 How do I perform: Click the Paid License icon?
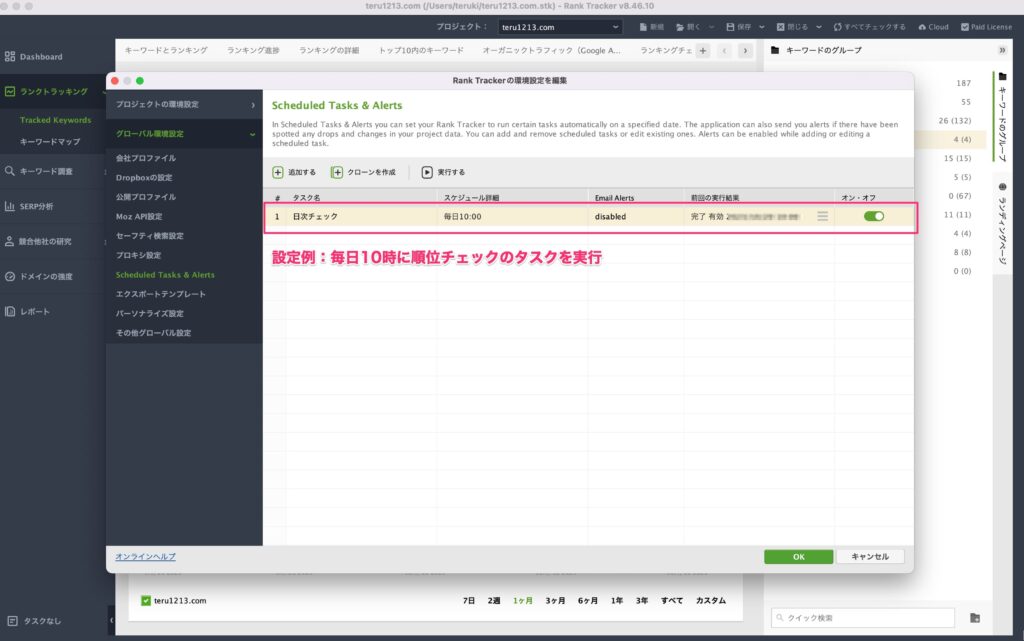pyautogui.click(x=965, y=27)
